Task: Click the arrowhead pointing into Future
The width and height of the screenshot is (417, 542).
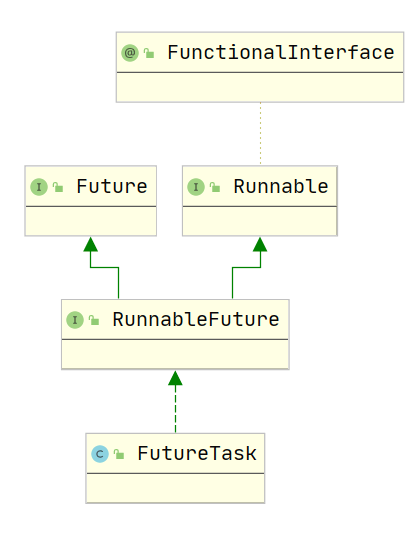Action: (91, 244)
